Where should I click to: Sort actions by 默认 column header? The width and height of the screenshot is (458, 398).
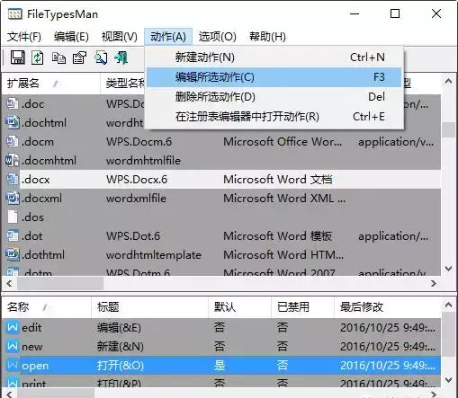point(240,307)
